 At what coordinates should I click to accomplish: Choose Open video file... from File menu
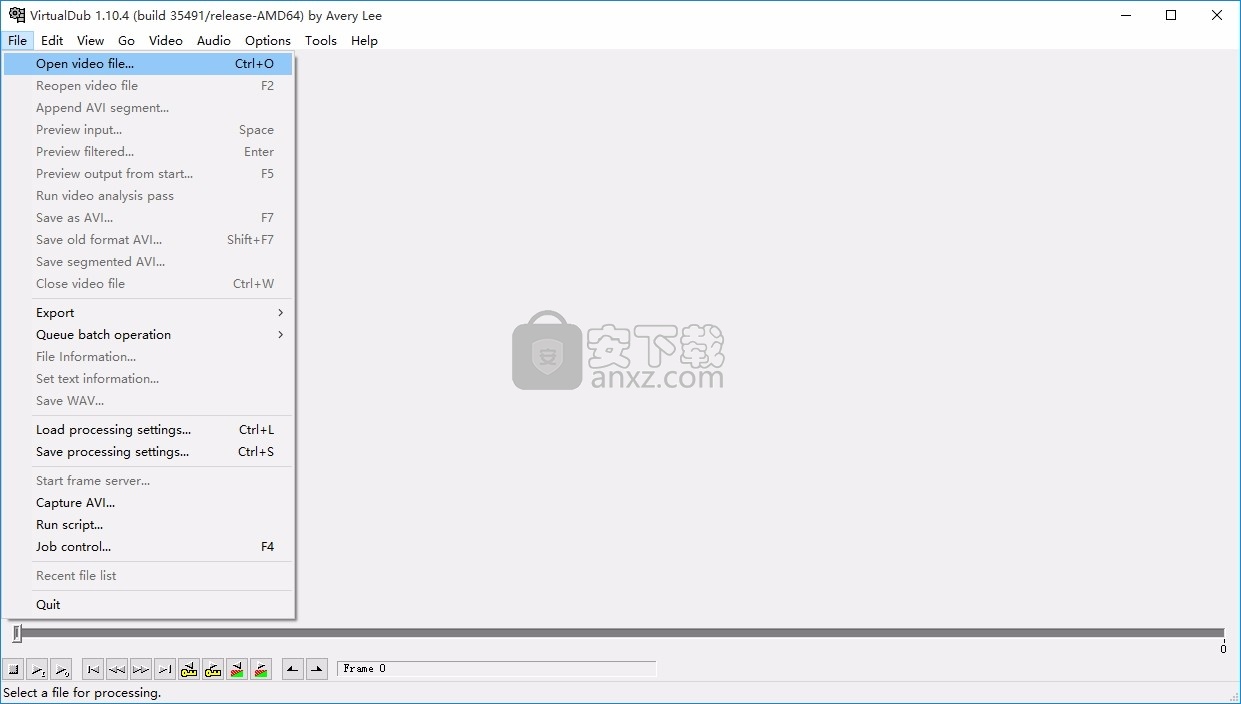(x=148, y=64)
